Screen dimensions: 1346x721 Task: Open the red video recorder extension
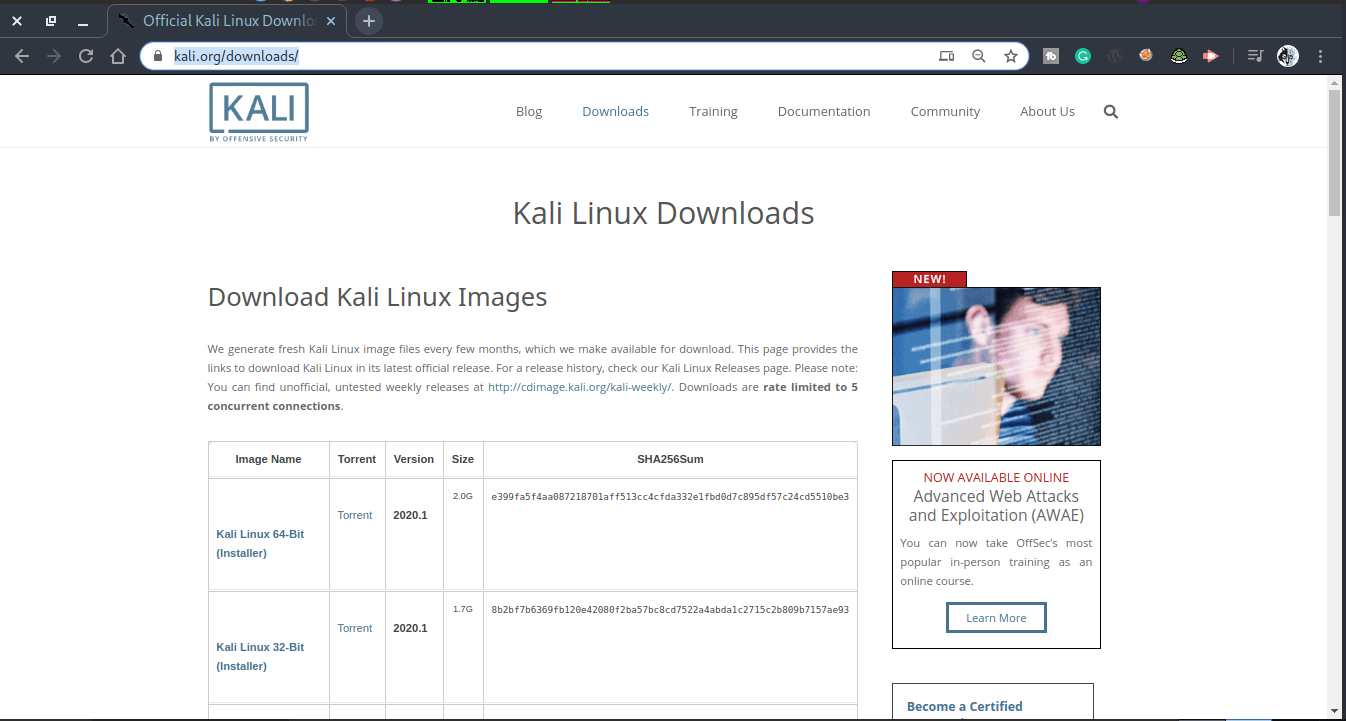point(1211,56)
